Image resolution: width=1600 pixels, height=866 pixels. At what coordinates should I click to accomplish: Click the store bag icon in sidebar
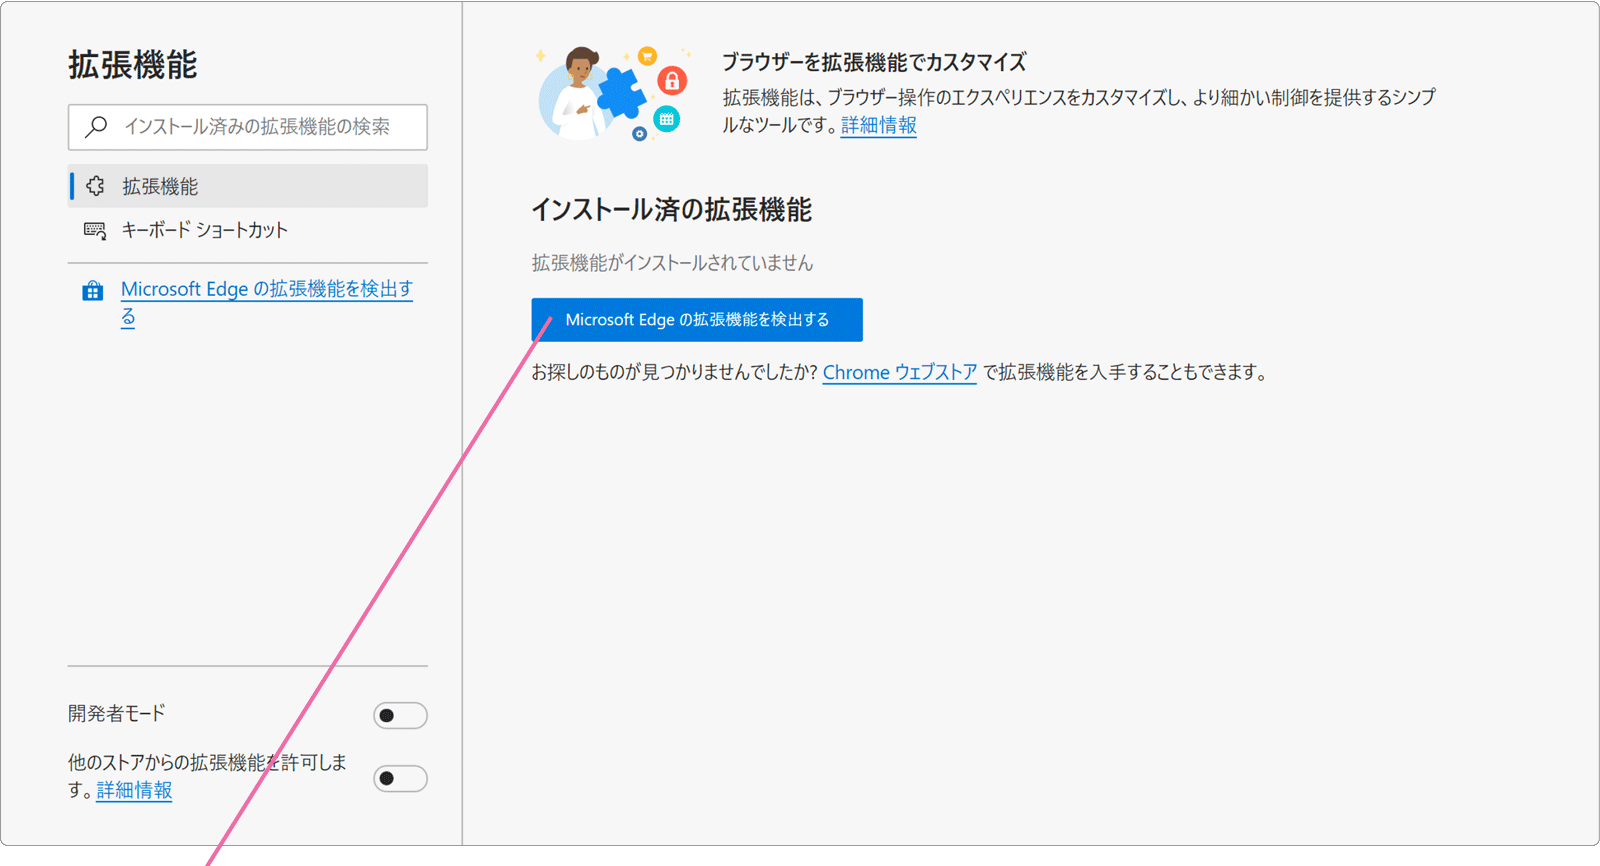tap(93, 291)
